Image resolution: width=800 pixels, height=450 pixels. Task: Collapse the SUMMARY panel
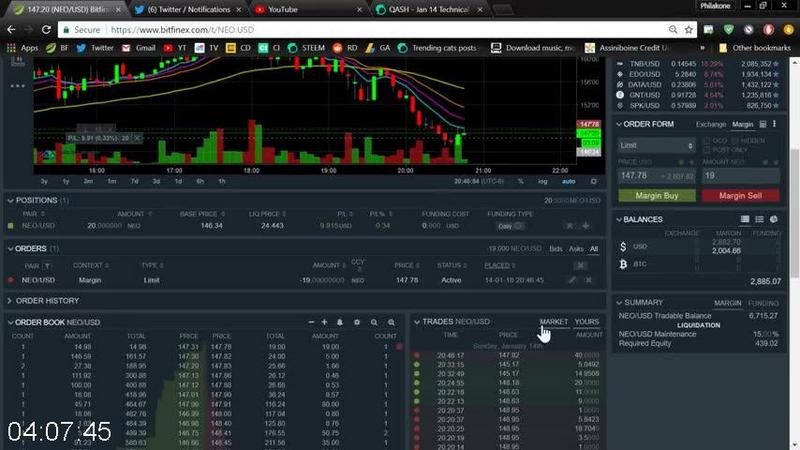pyautogui.click(x=619, y=303)
